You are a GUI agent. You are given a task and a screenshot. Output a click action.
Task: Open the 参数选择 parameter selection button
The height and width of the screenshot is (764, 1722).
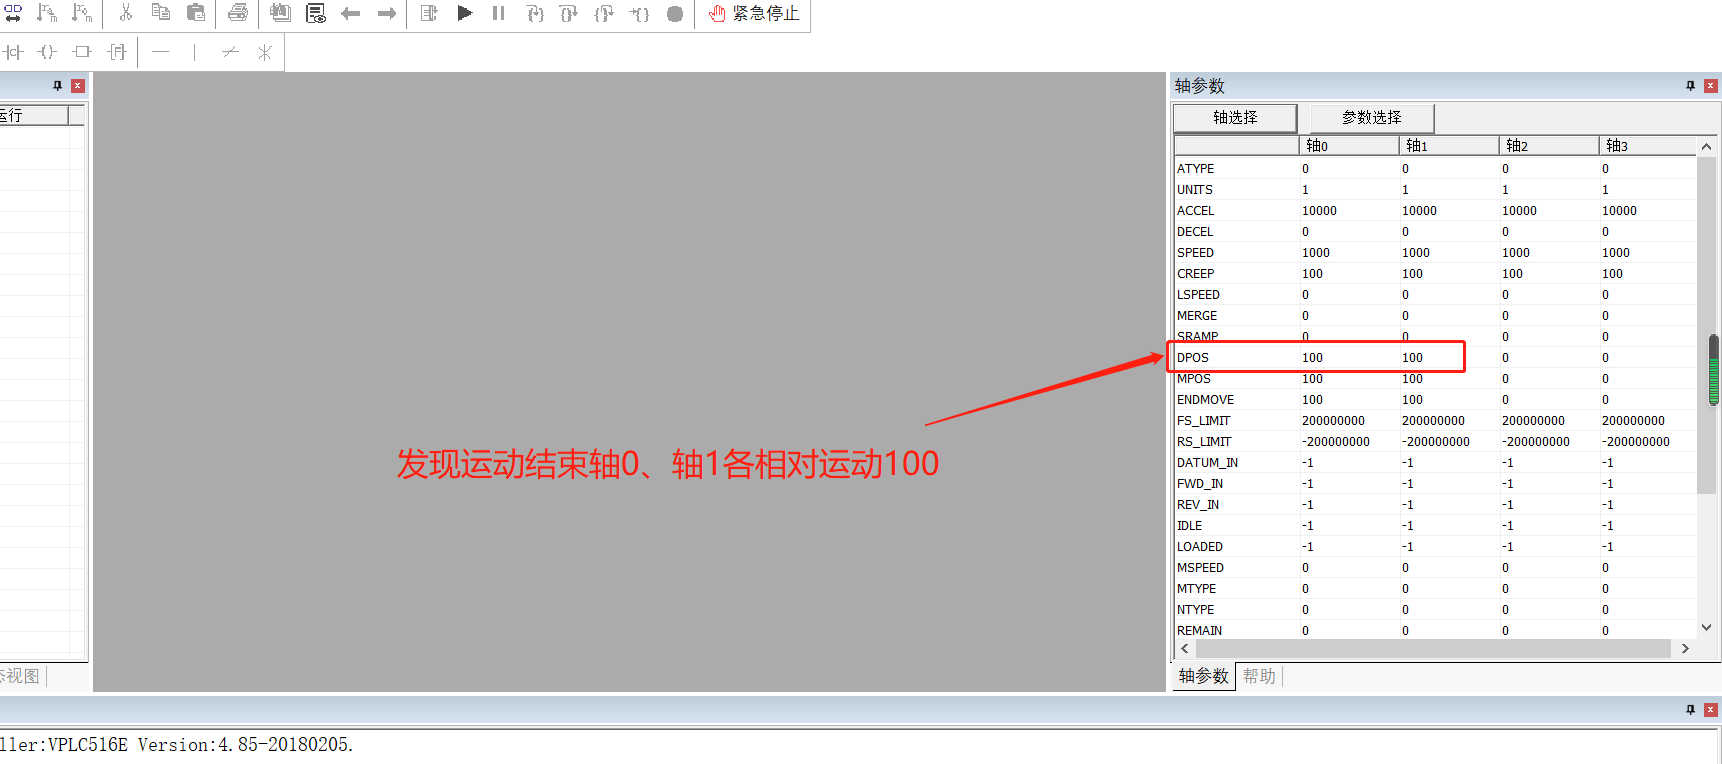tap(1372, 118)
